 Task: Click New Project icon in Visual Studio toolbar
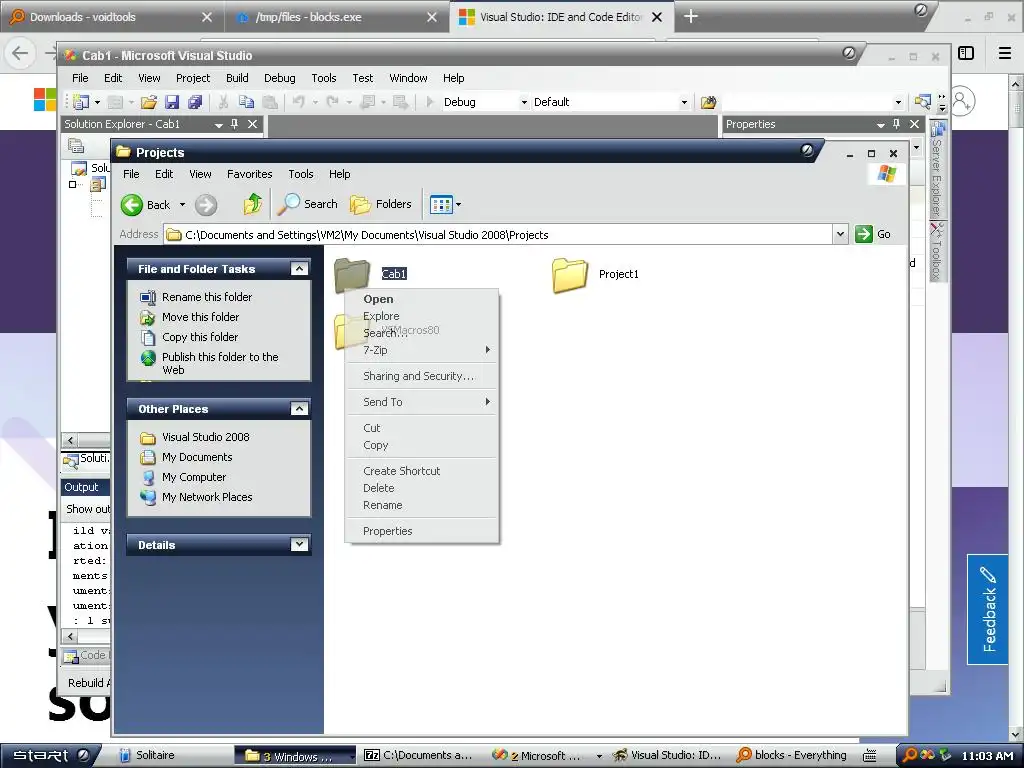[81, 102]
